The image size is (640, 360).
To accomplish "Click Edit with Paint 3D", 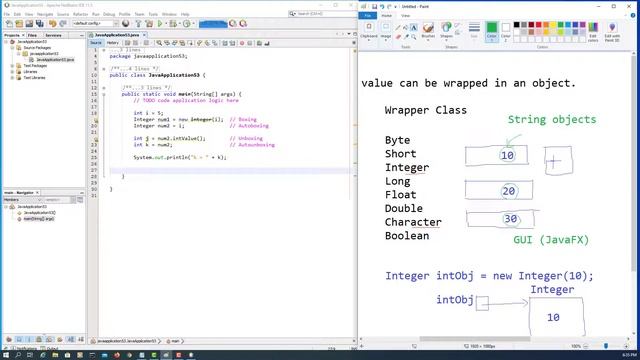I will tap(612, 31).
